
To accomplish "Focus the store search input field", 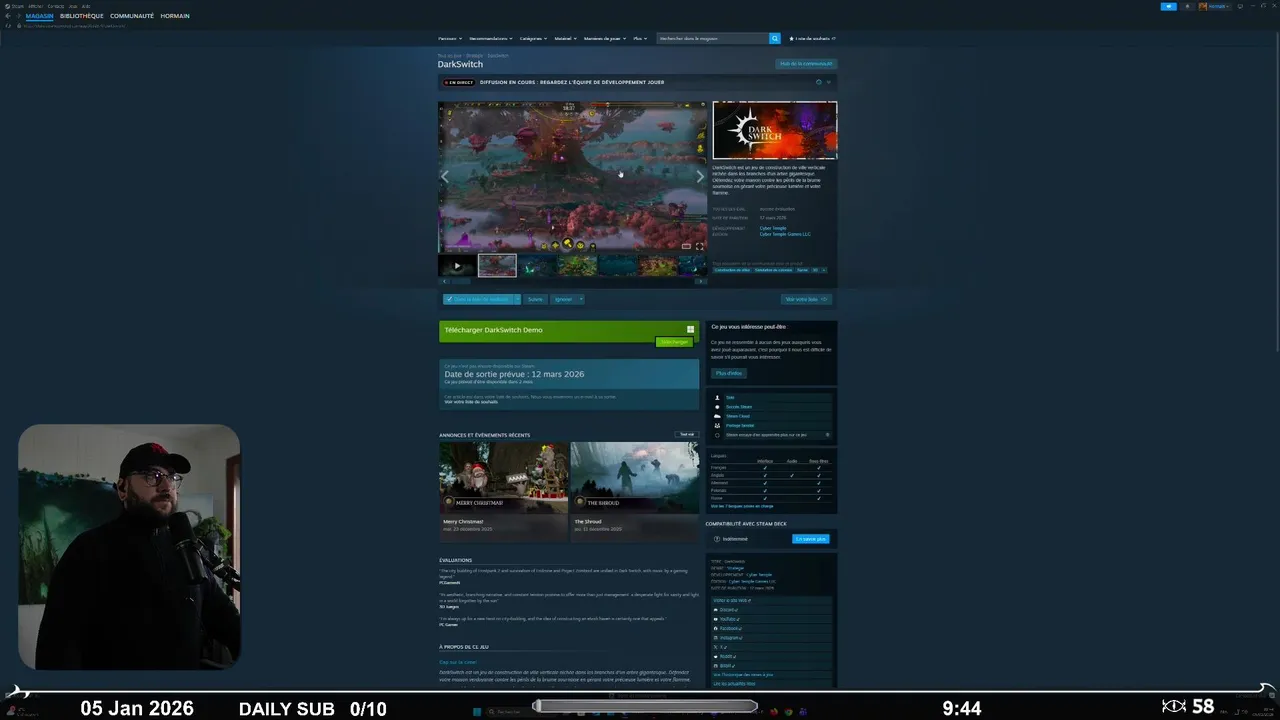I will (x=712, y=38).
